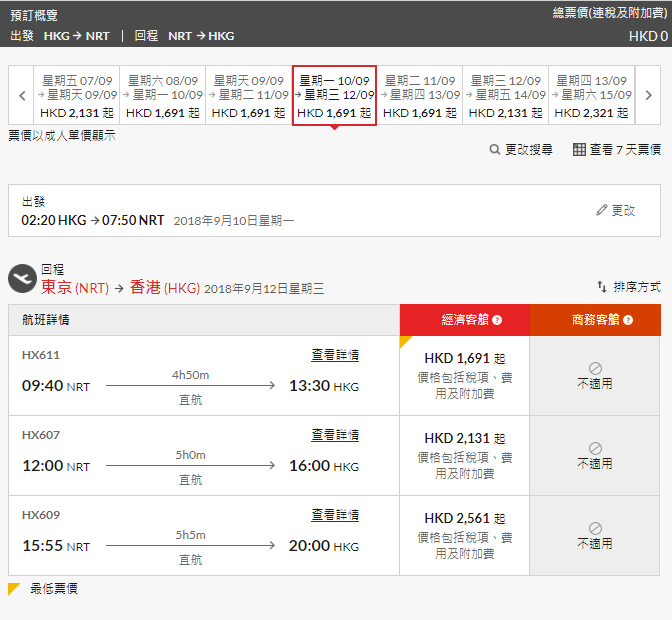Select 星期天 09/09 date tab
This screenshot has width=672, height=620.
tap(249, 96)
